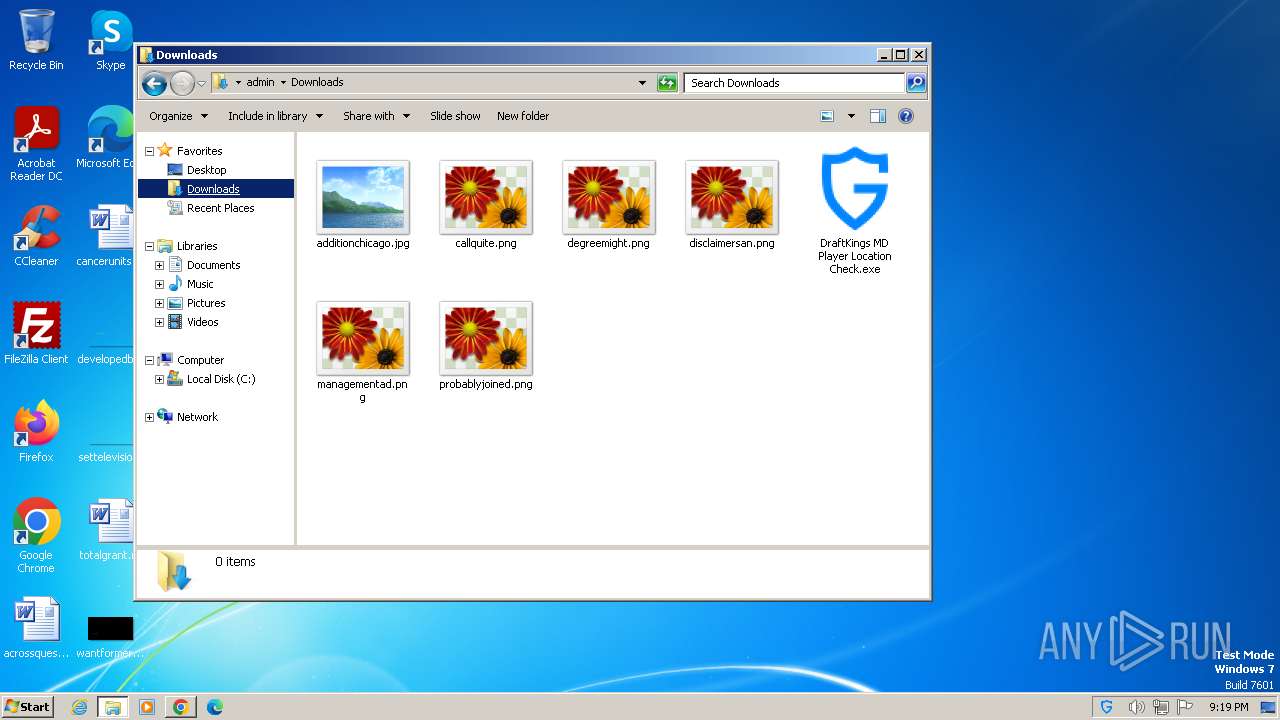Viewport: 1280px width, 720px height.
Task: Expand the Music library
Action: tap(159, 284)
